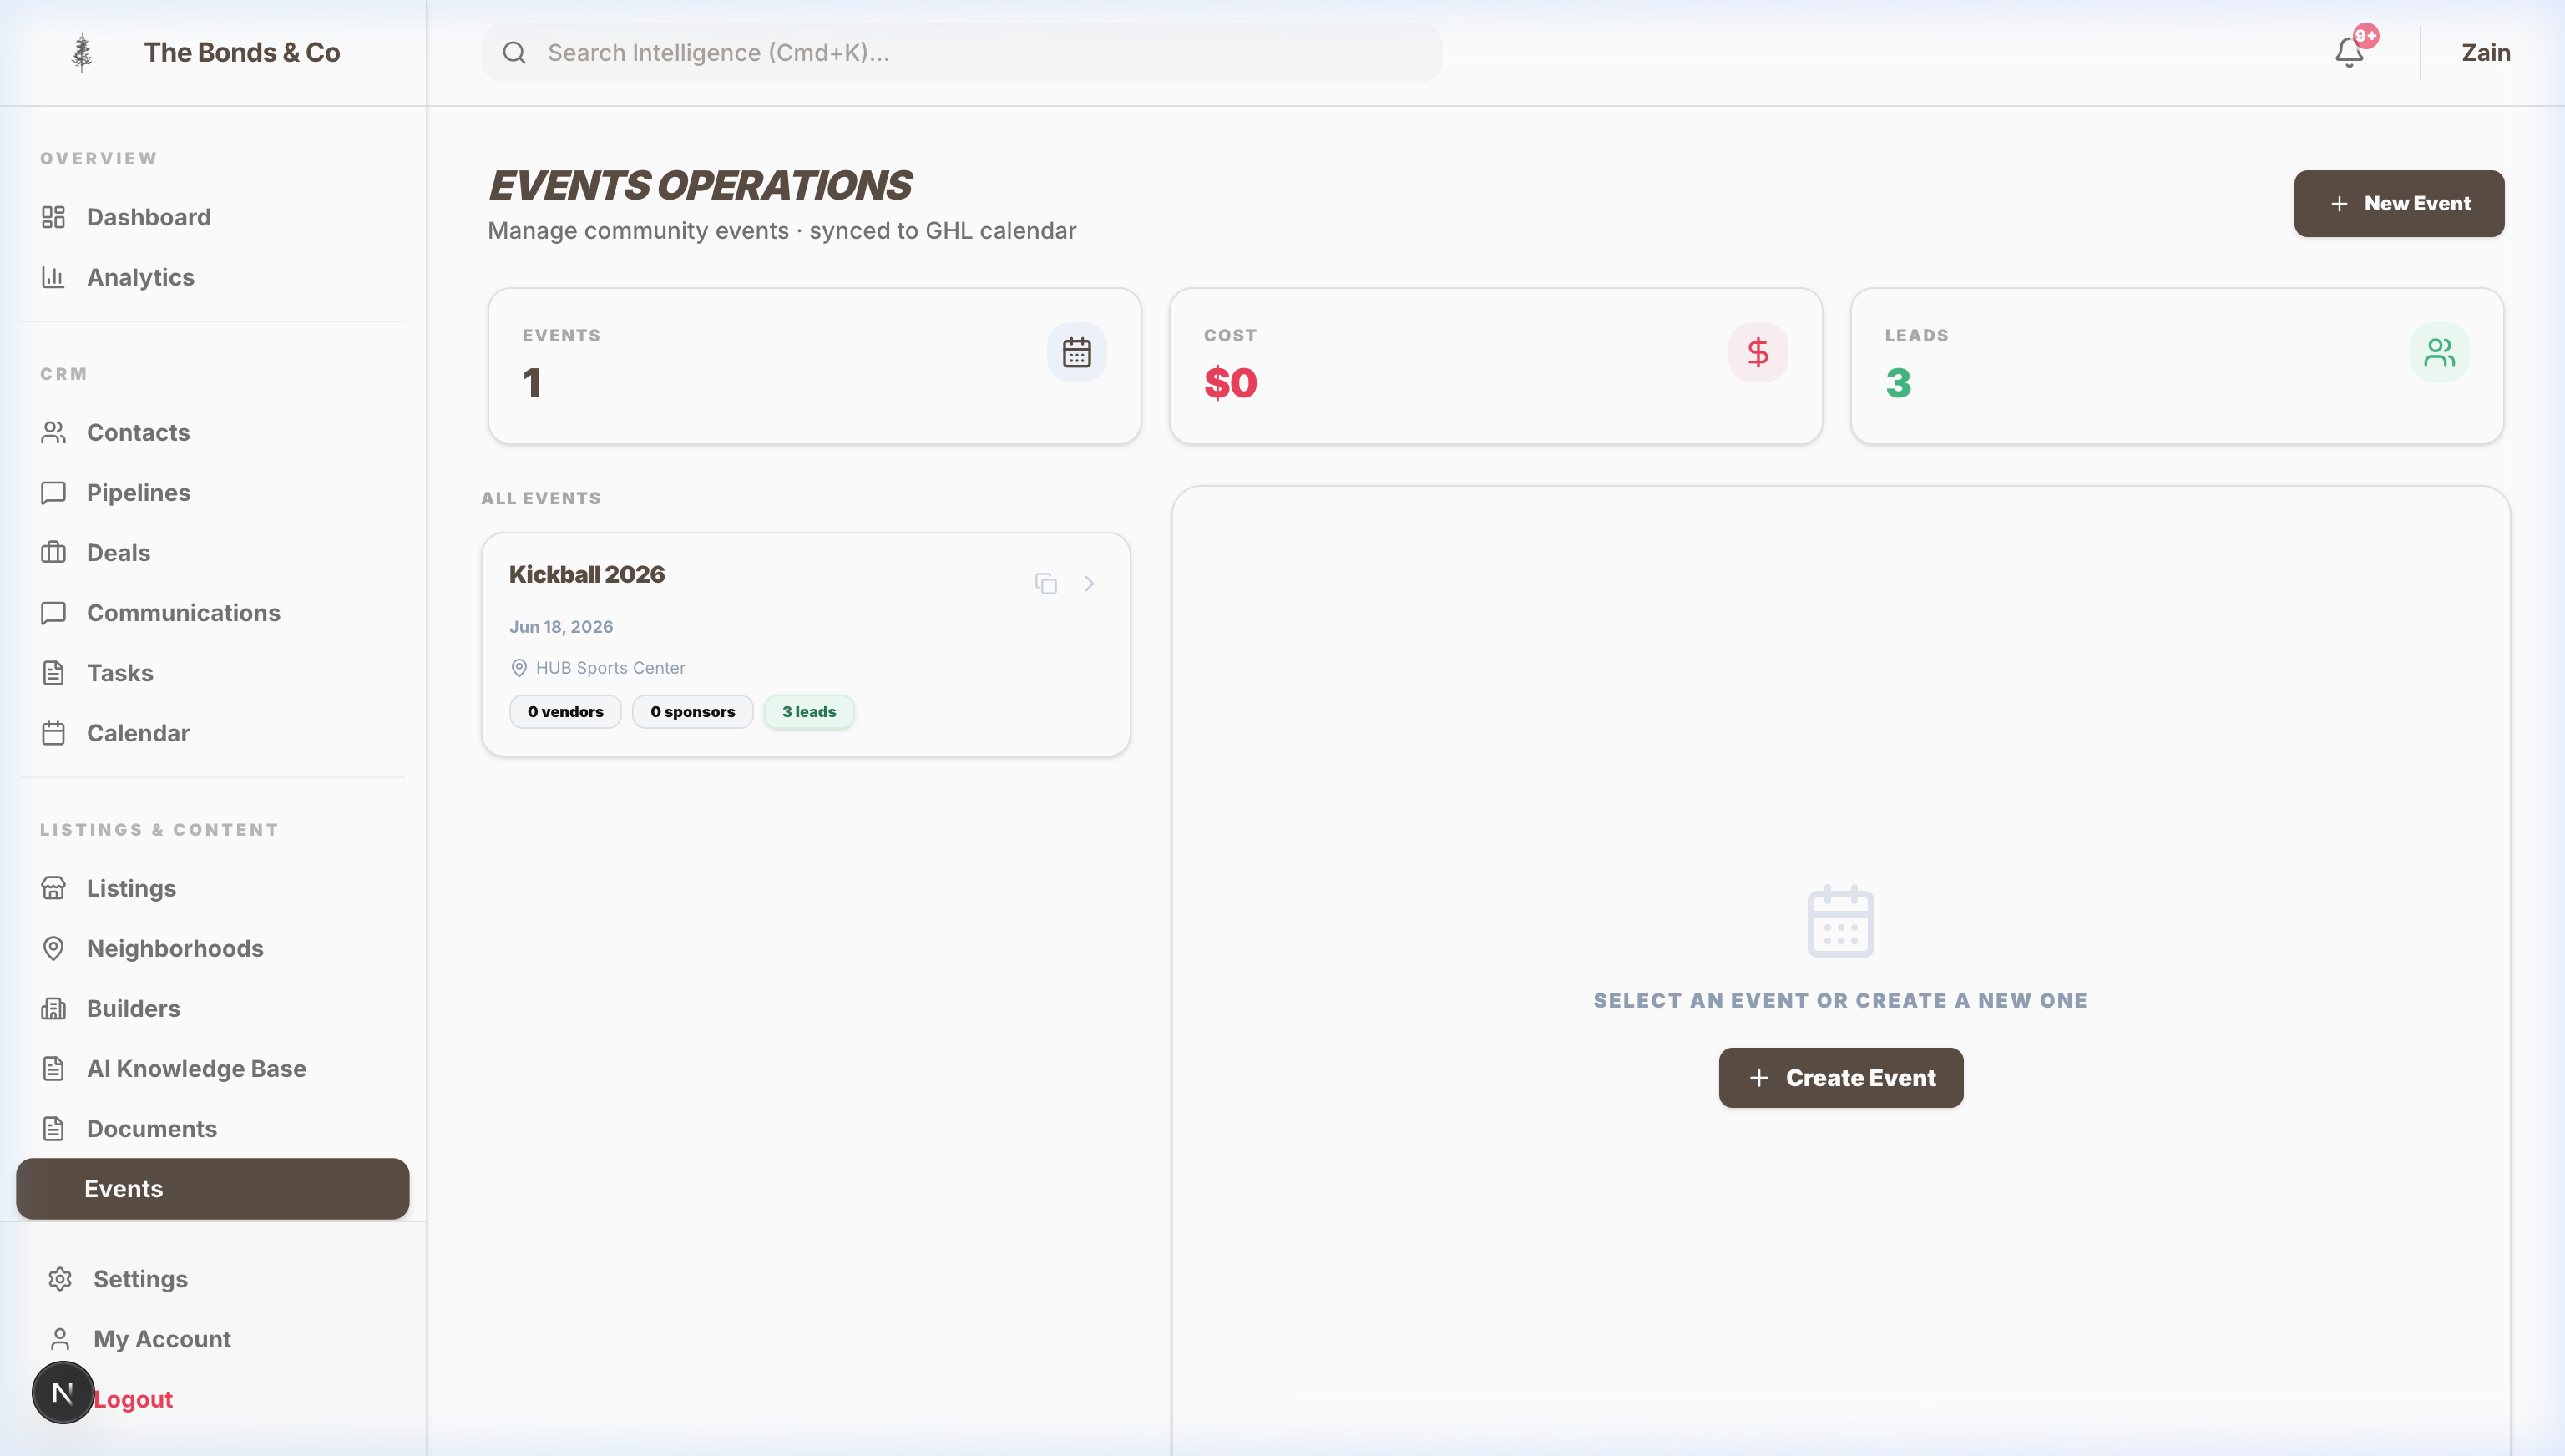Viewport: 2565px width, 1456px height.
Task: Click the Builders building icon
Action: coord(53,1008)
